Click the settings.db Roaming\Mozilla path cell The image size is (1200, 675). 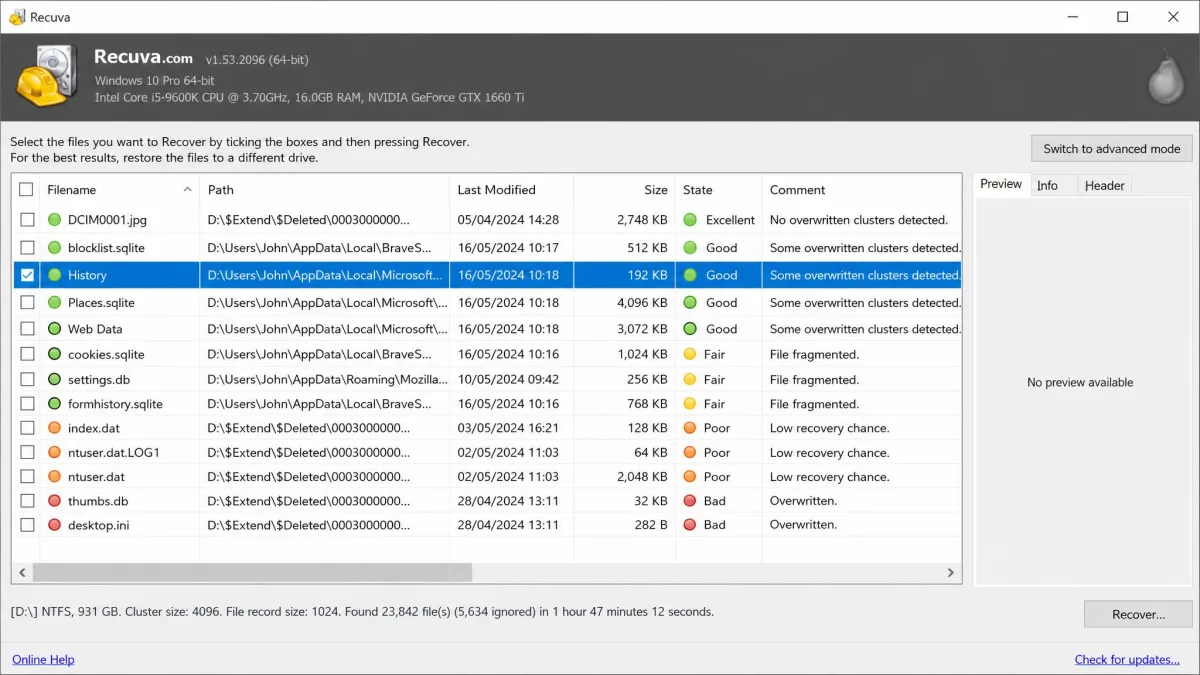coord(327,380)
